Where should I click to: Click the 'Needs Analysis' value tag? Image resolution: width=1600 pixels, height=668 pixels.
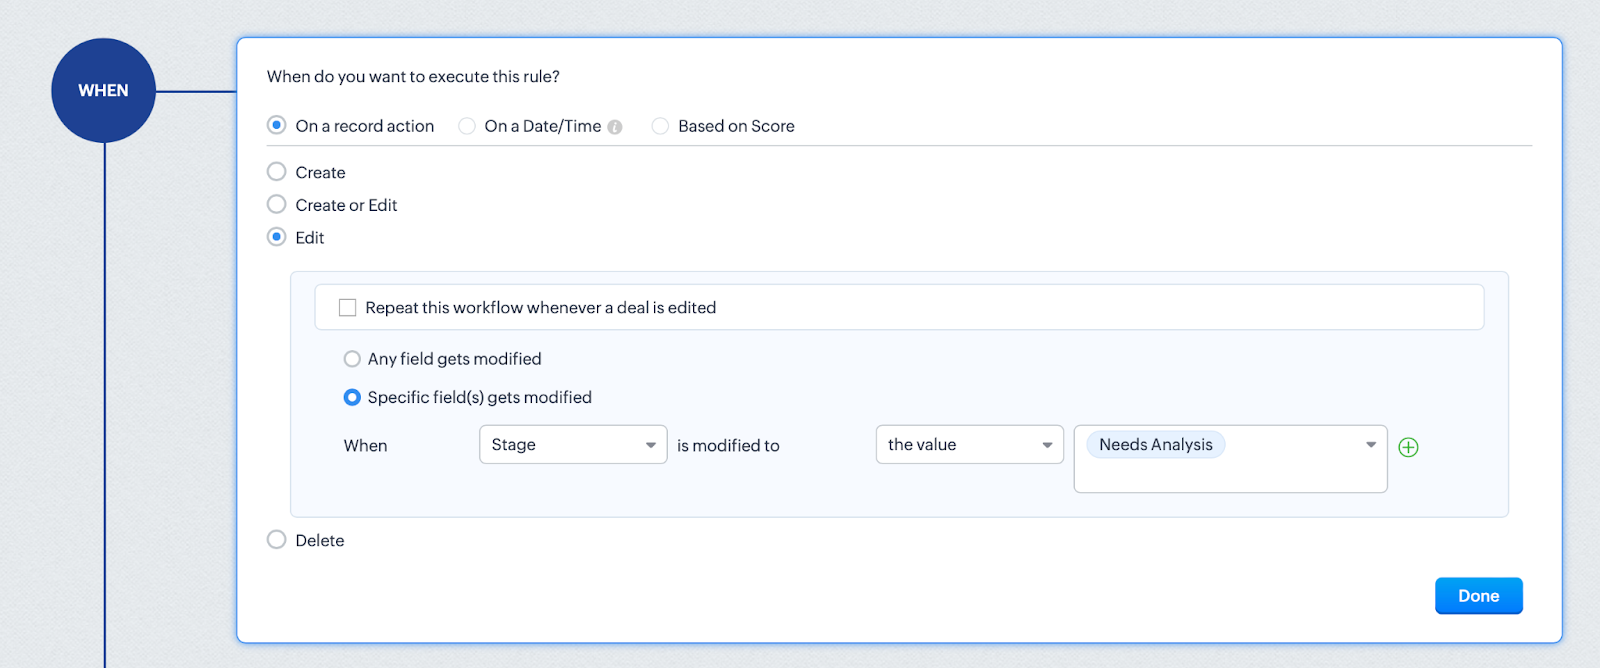coord(1155,445)
